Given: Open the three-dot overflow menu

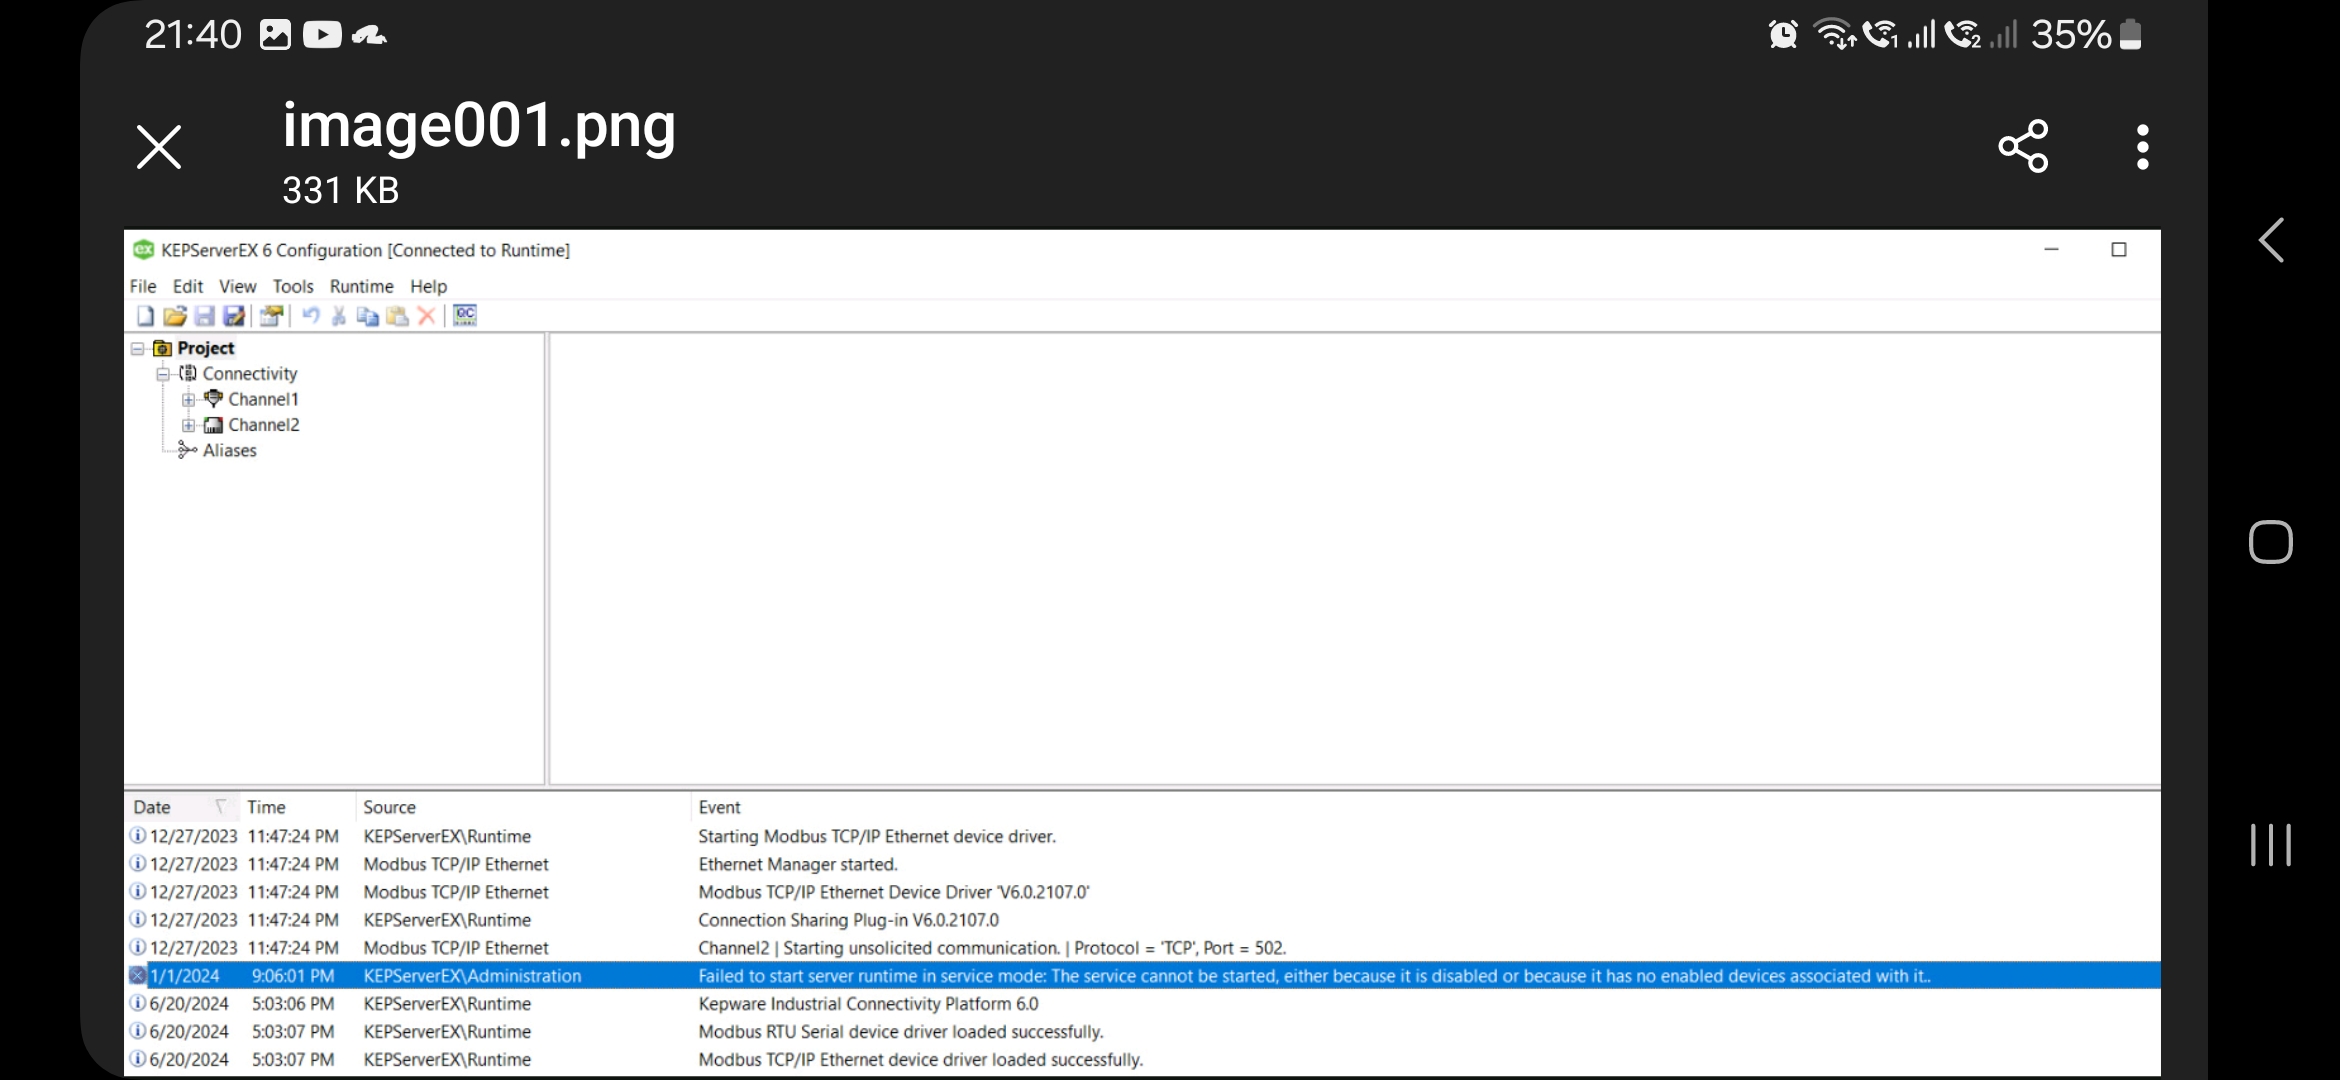Looking at the screenshot, I should pyautogui.click(x=2142, y=146).
